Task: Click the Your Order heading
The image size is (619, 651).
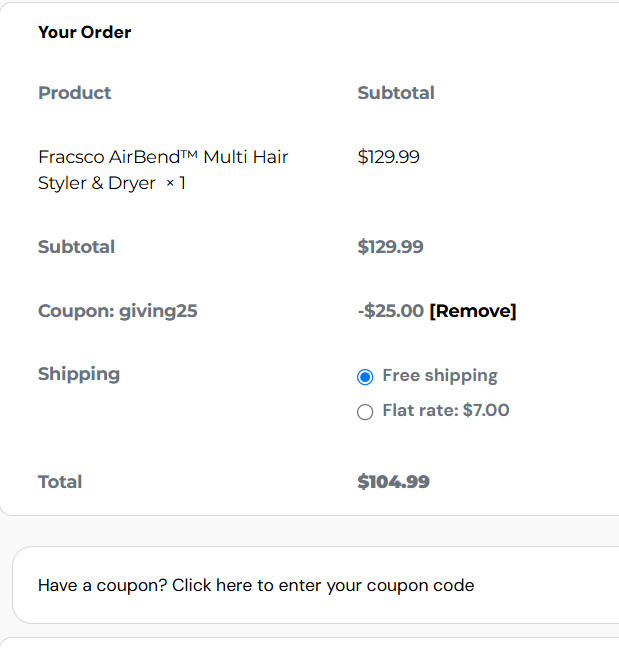Action: [85, 32]
